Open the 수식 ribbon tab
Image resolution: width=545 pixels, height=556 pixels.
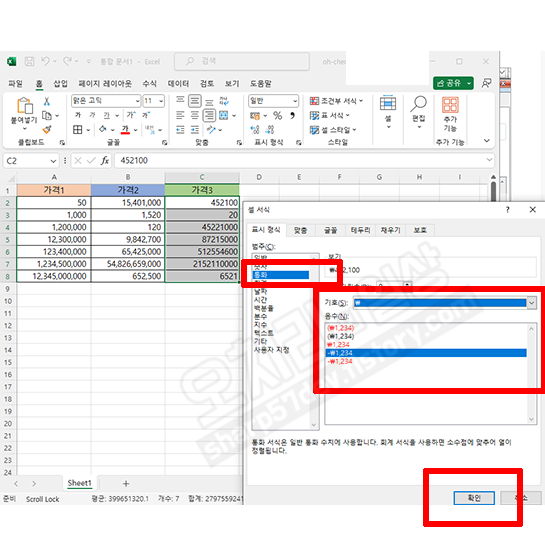tap(150, 84)
